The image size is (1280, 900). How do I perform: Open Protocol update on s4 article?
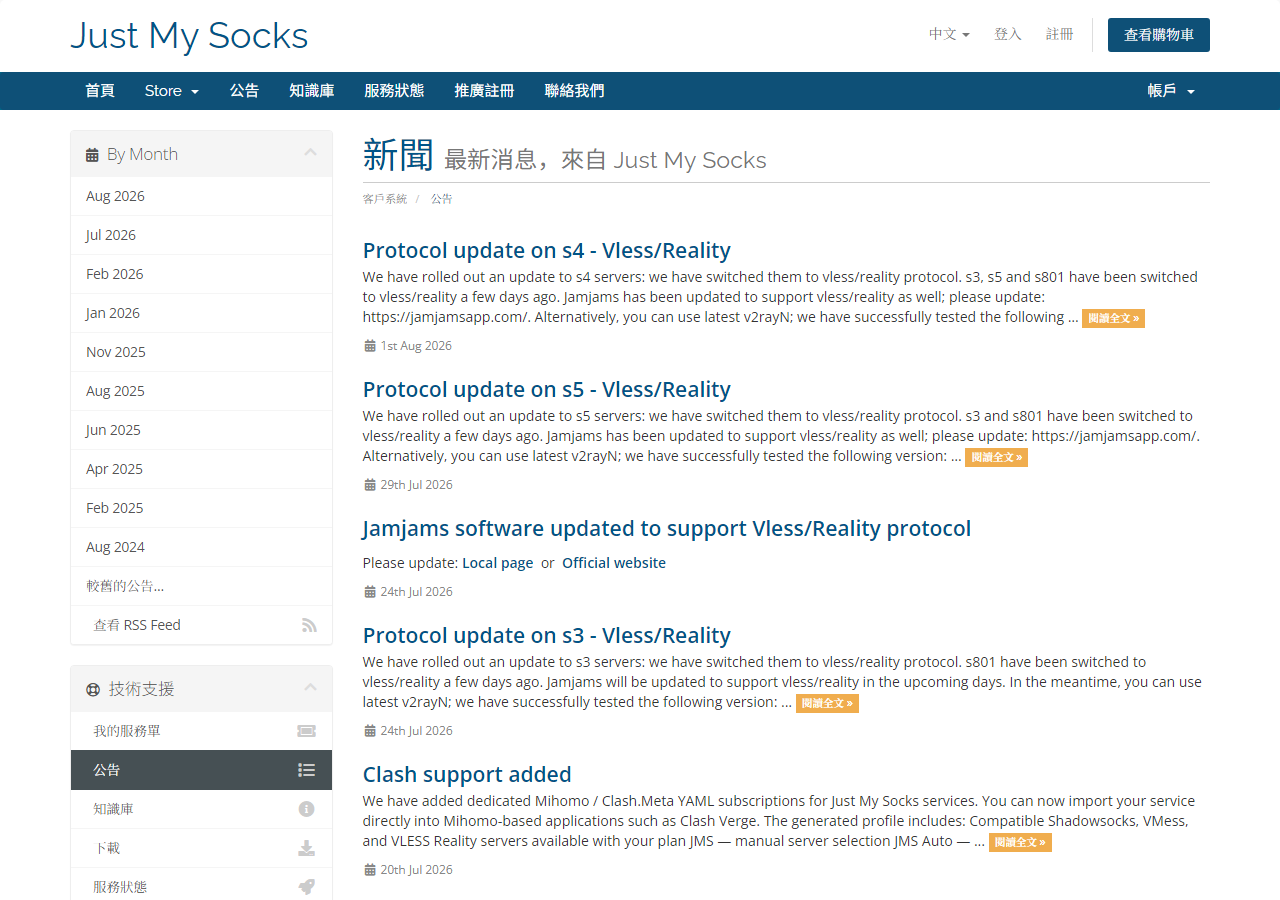point(546,250)
